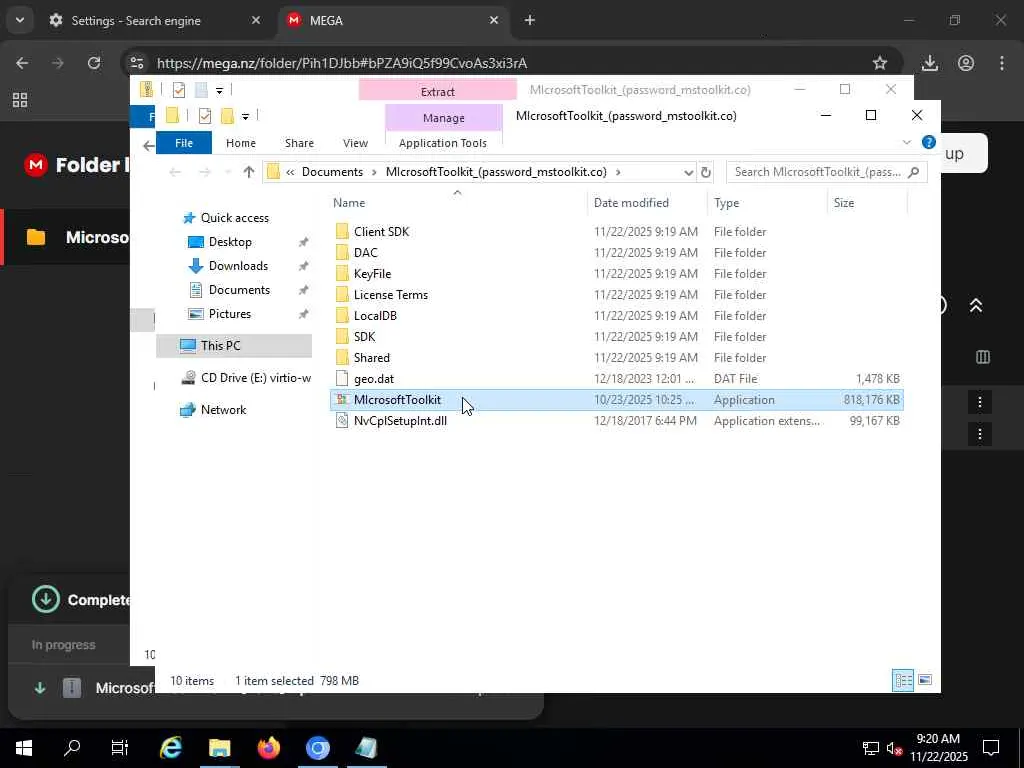Open Chrome apps grid icon

point(20,100)
